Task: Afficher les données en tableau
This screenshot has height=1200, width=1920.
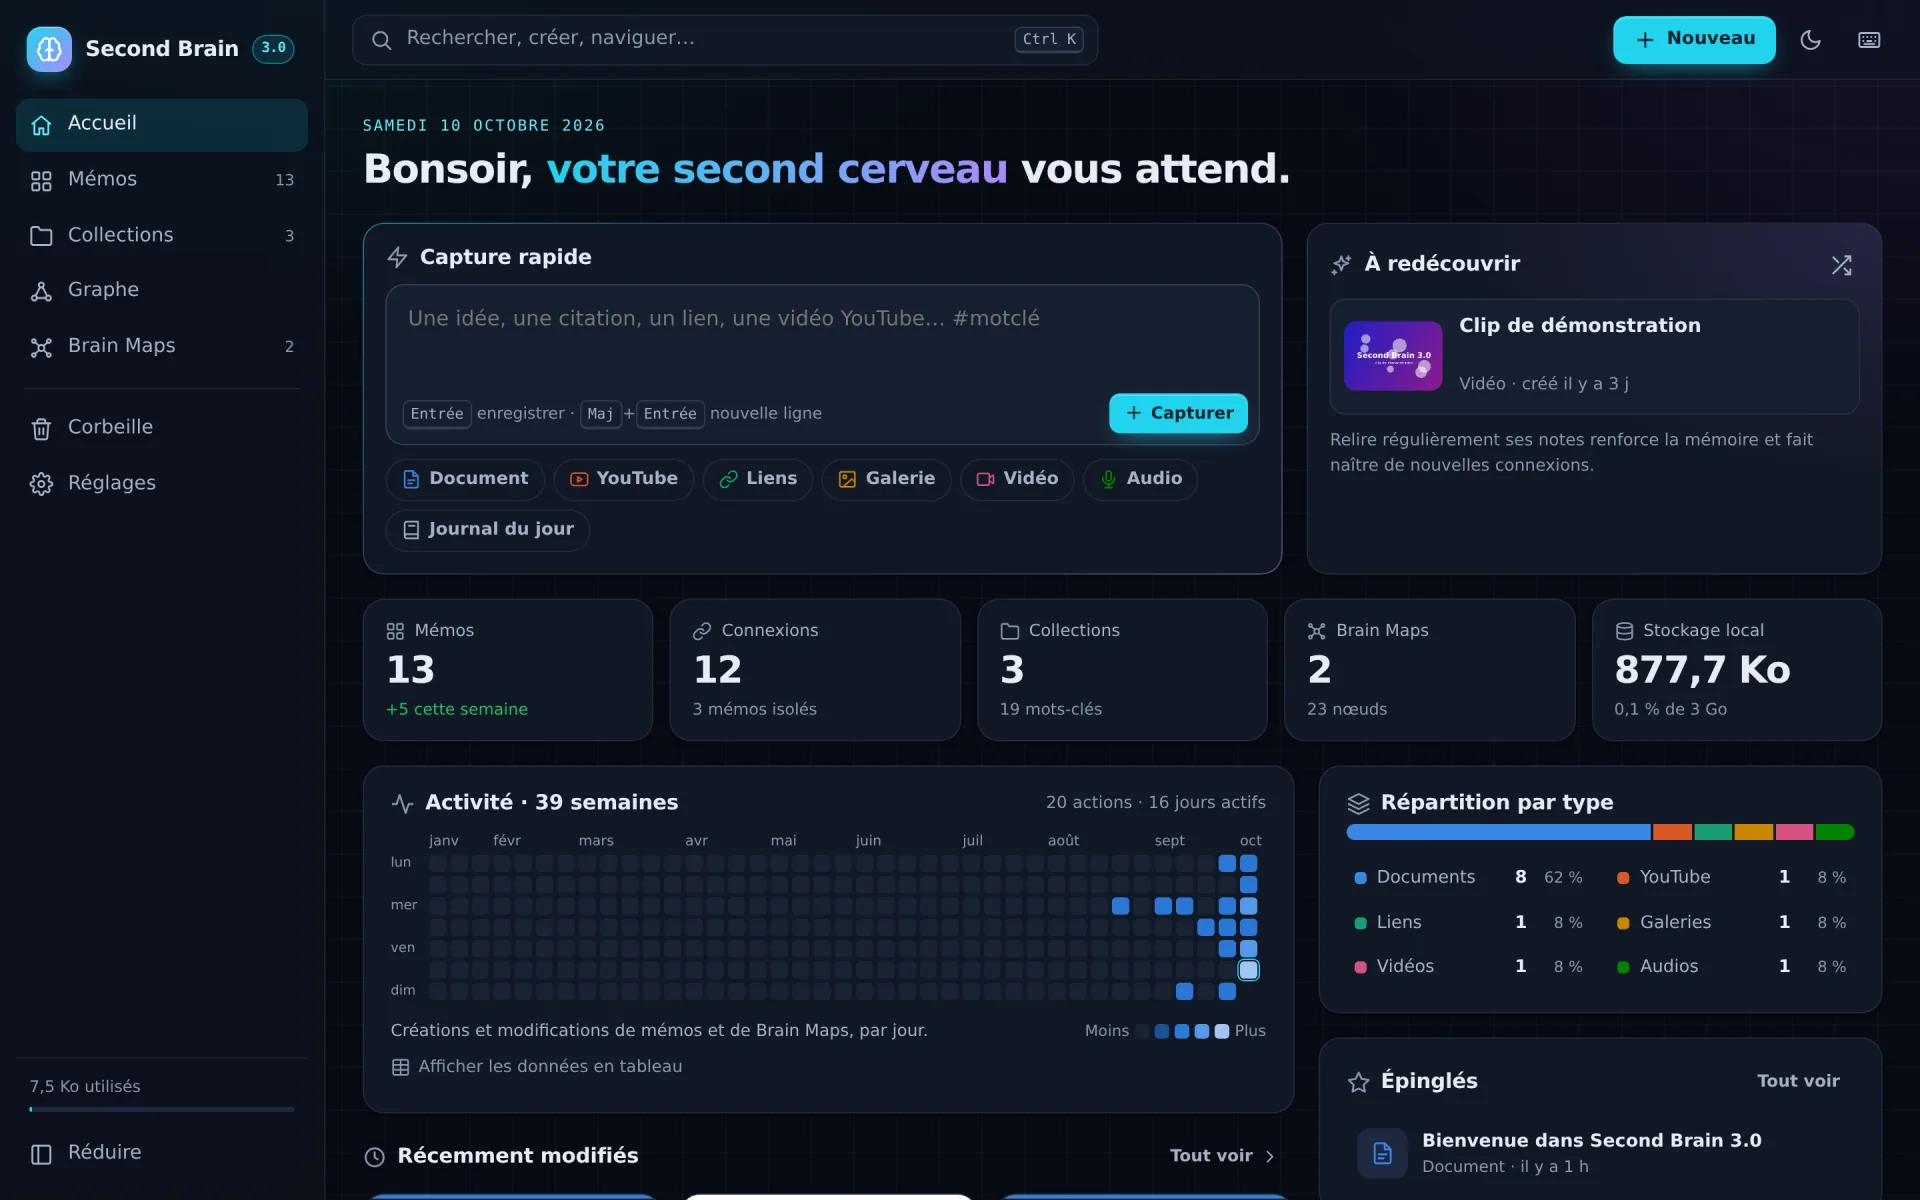Action: (x=537, y=1067)
